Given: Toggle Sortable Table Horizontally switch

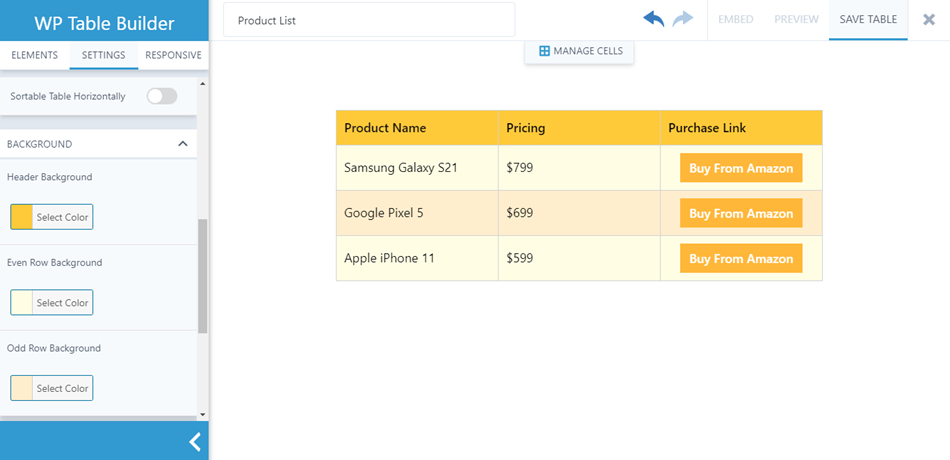Looking at the screenshot, I should coord(161,96).
